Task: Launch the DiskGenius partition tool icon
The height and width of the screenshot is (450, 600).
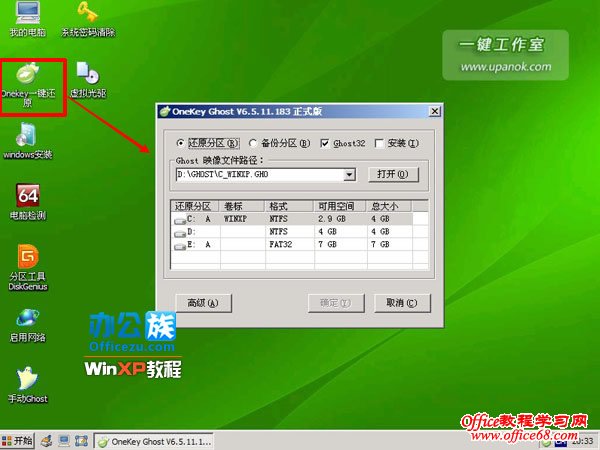Action: pyautogui.click(x=28, y=267)
